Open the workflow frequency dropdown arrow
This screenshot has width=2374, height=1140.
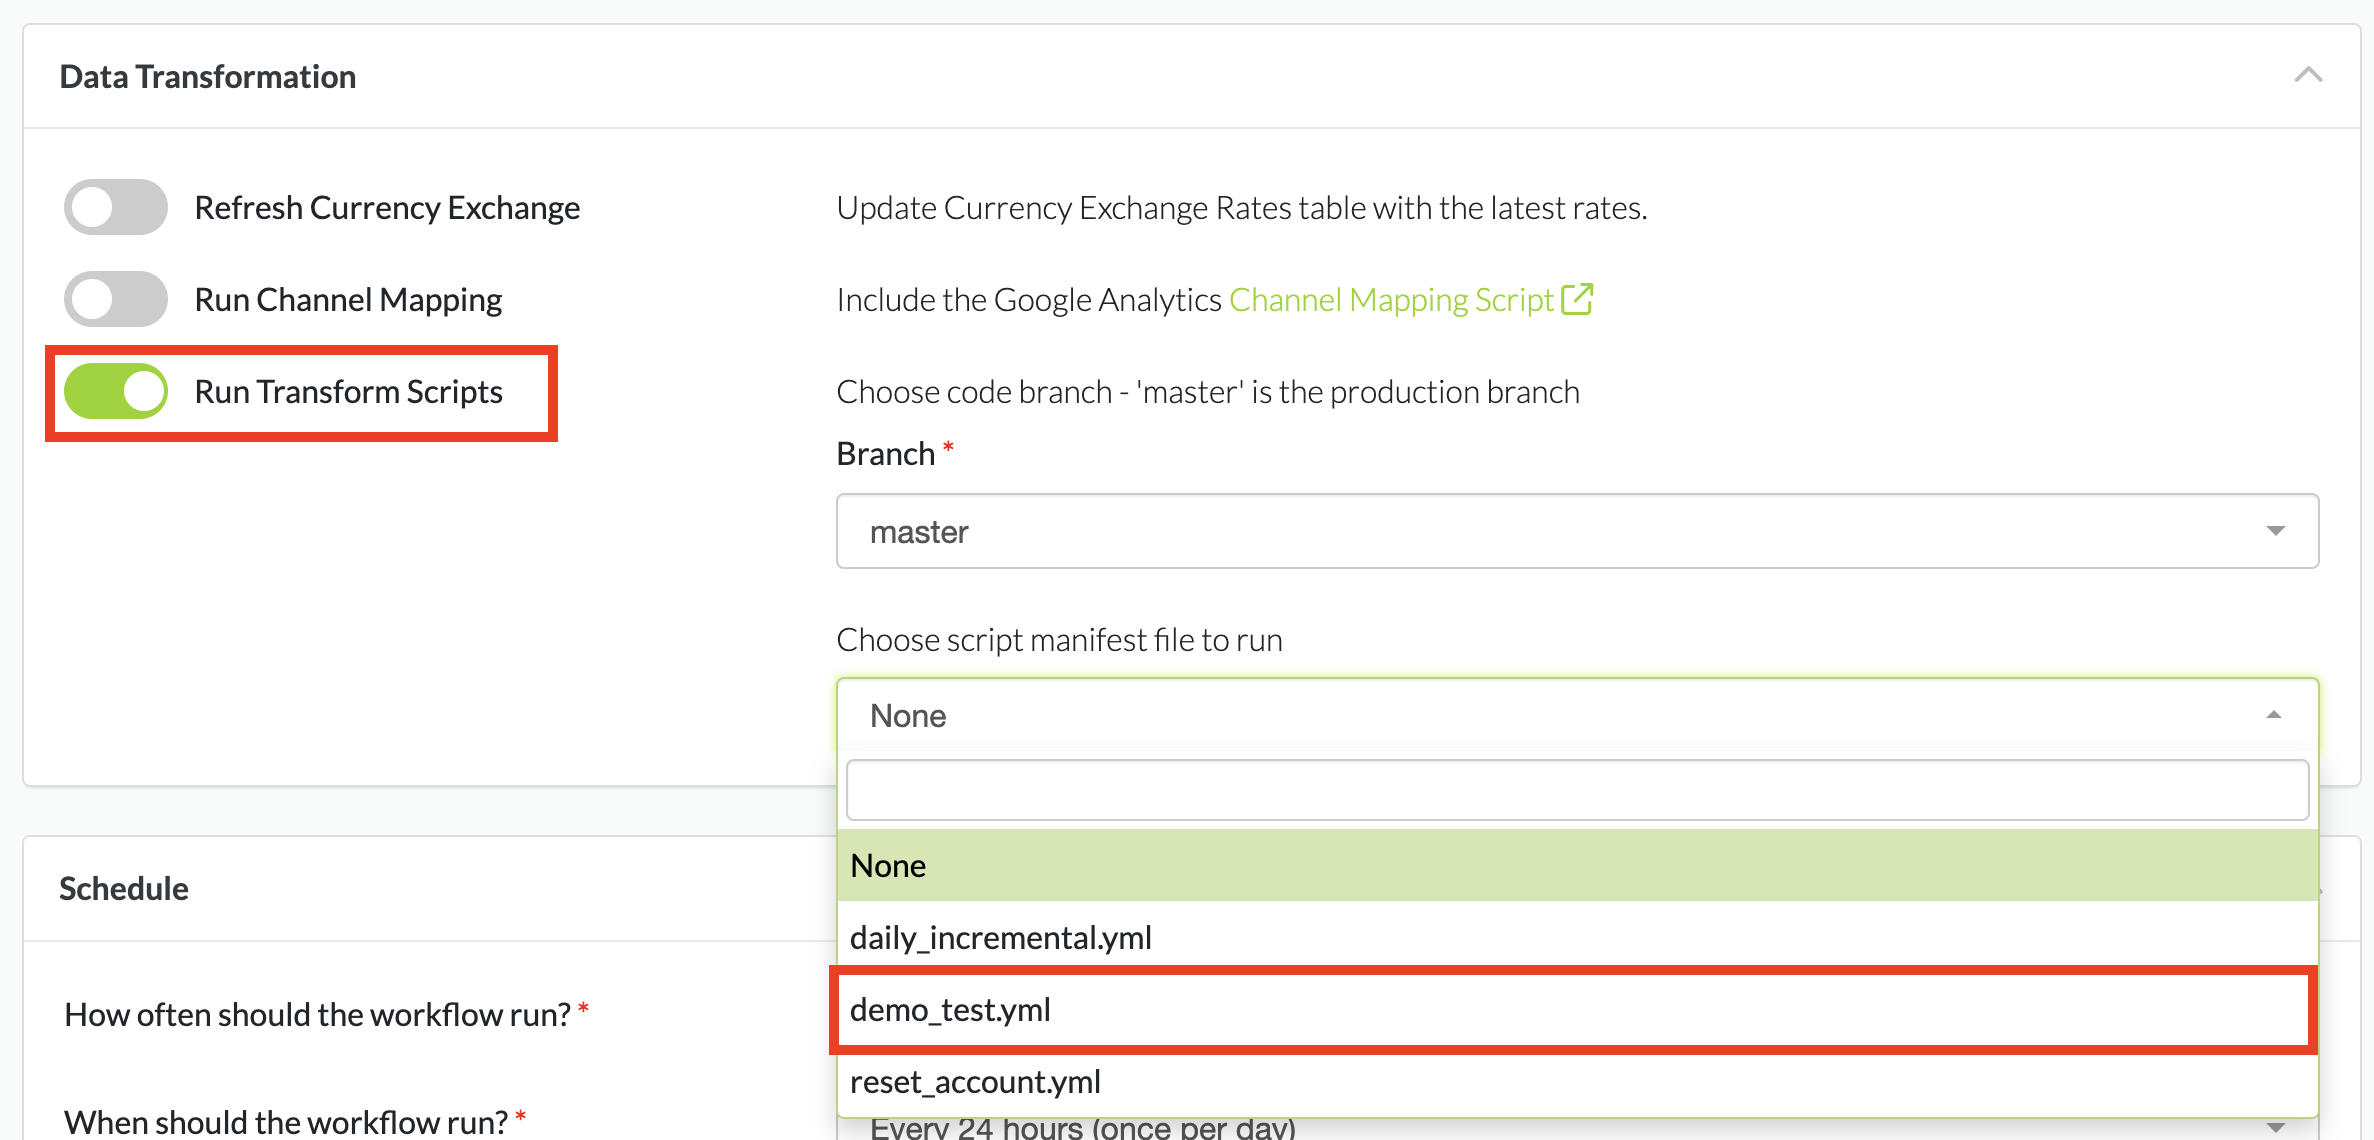click(2276, 1128)
